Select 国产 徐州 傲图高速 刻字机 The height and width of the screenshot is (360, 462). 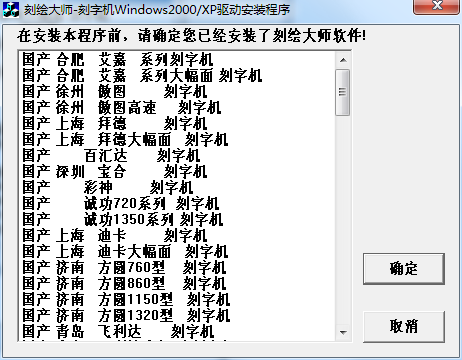(x=177, y=108)
